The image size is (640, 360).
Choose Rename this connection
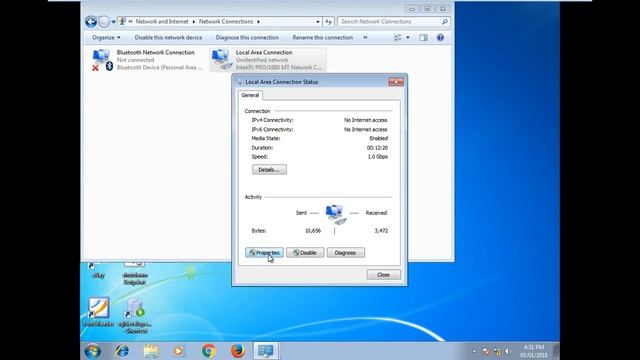[x=322, y=38]
